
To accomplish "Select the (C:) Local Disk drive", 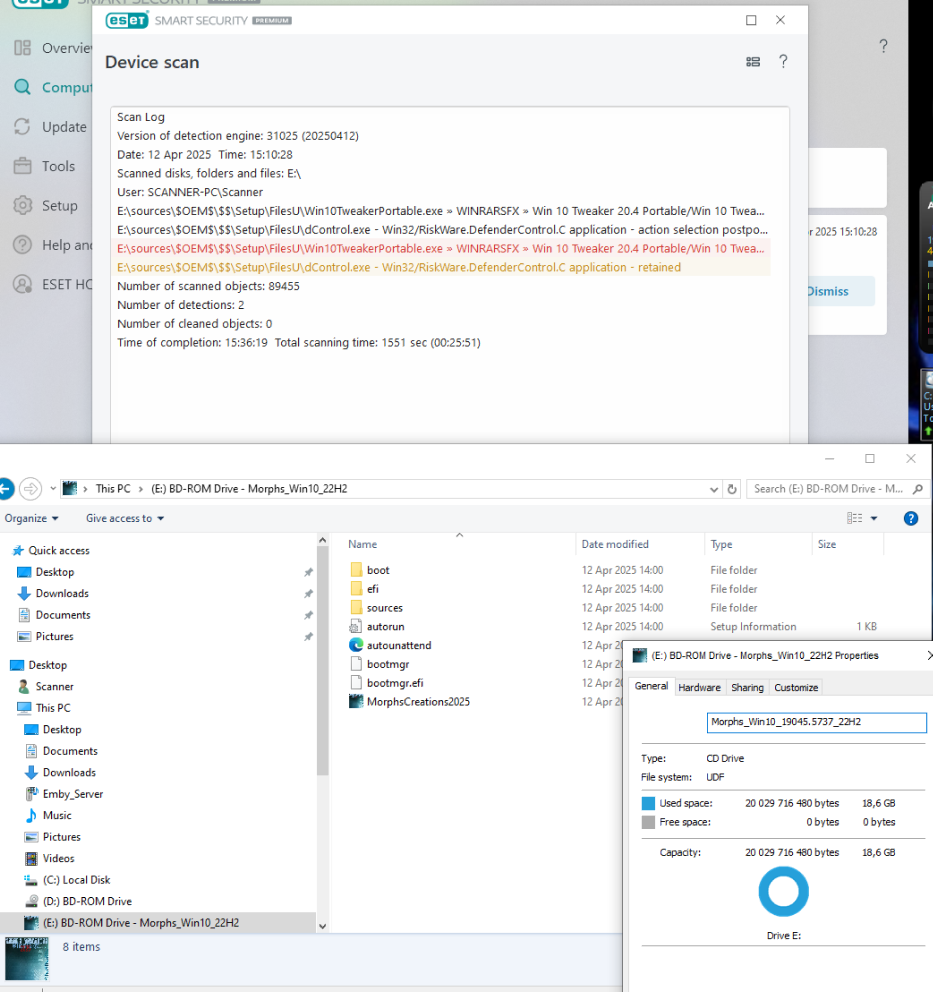I will [76, 879].
